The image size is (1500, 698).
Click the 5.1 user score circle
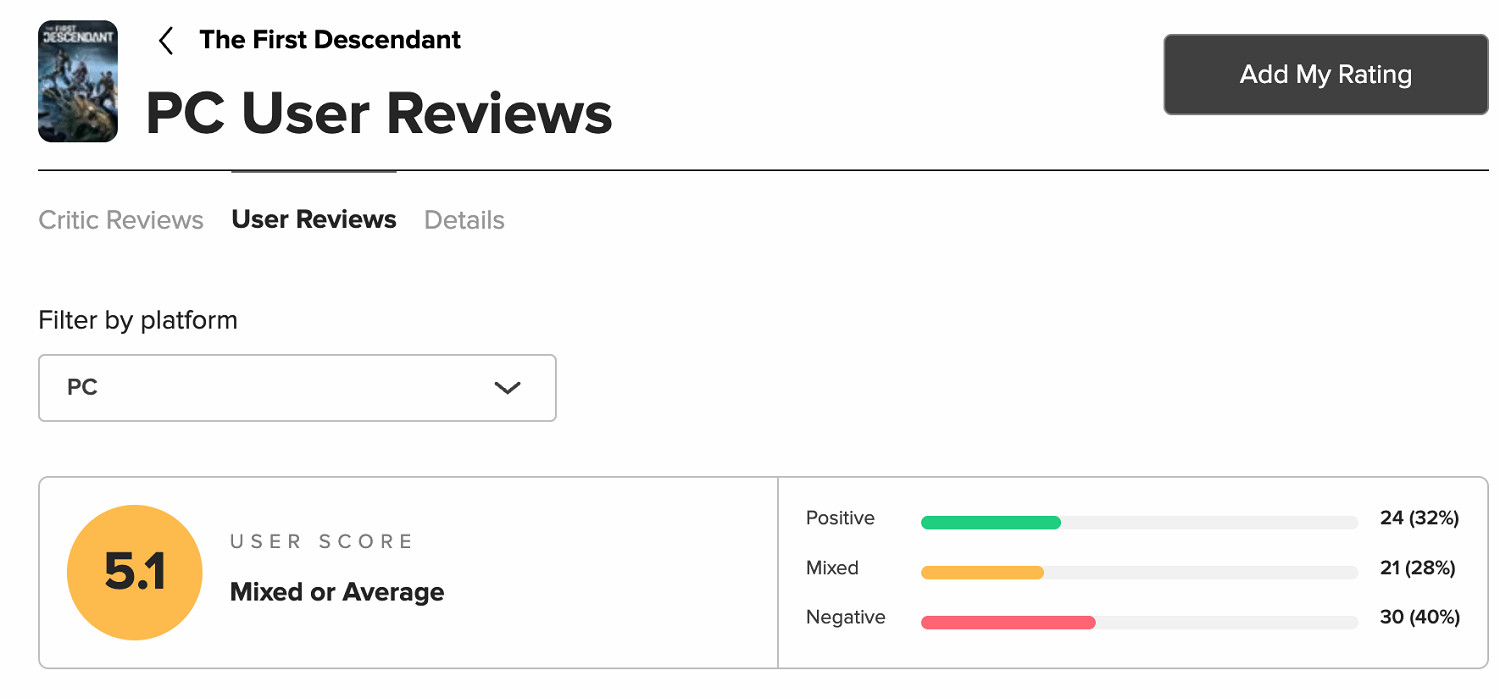coord(135,572)
